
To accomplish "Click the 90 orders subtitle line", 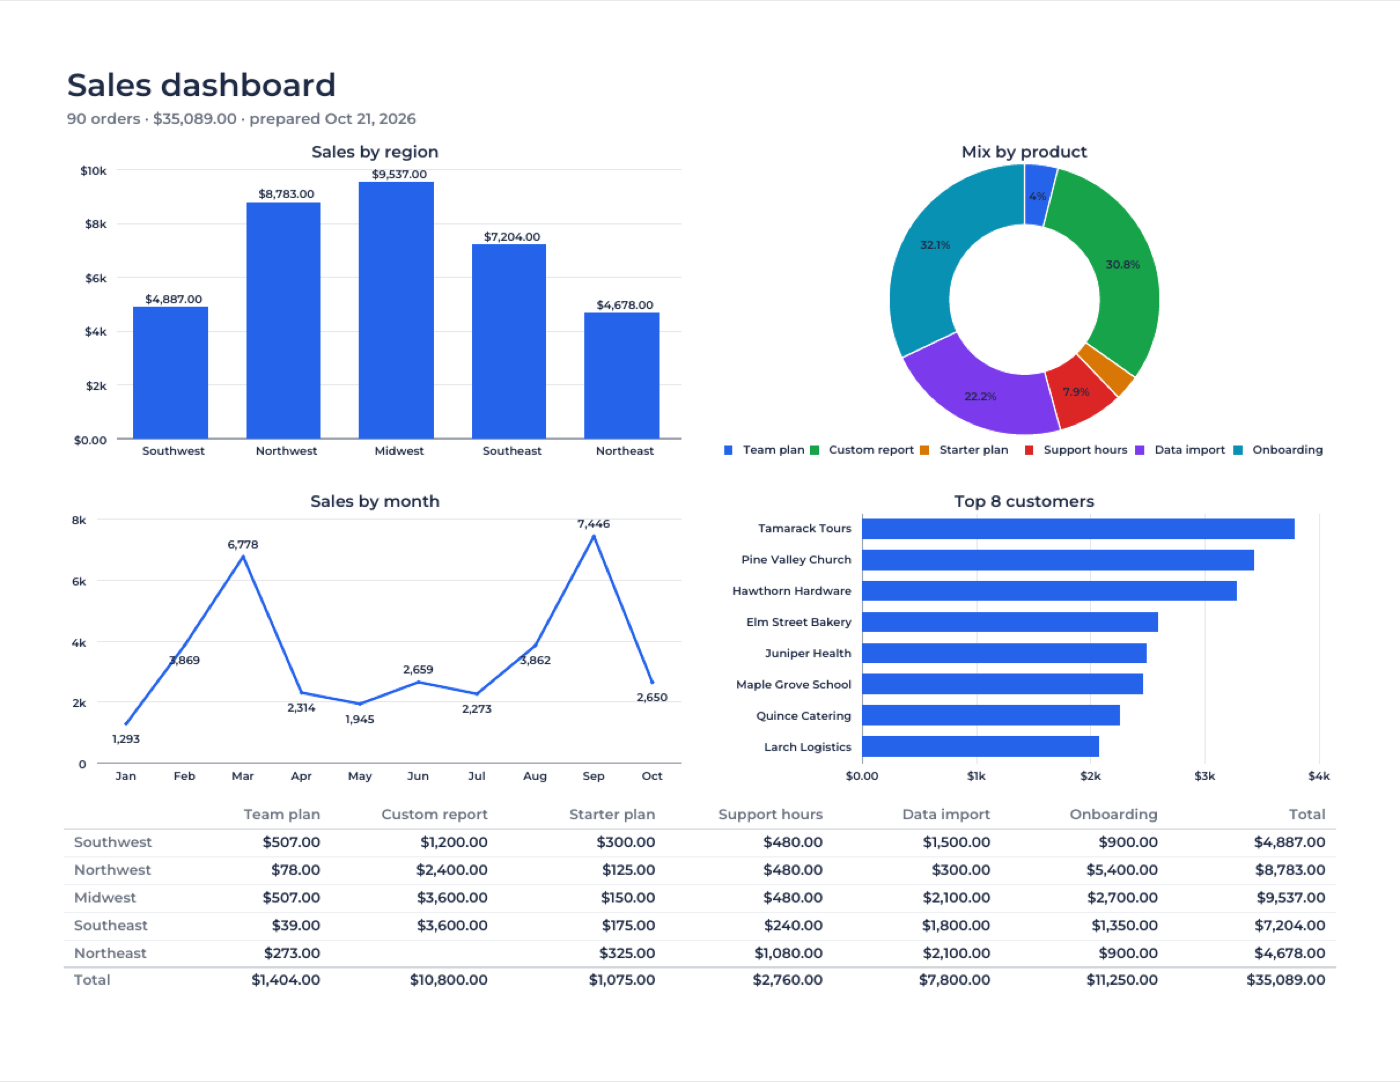I will pos(241,118).
